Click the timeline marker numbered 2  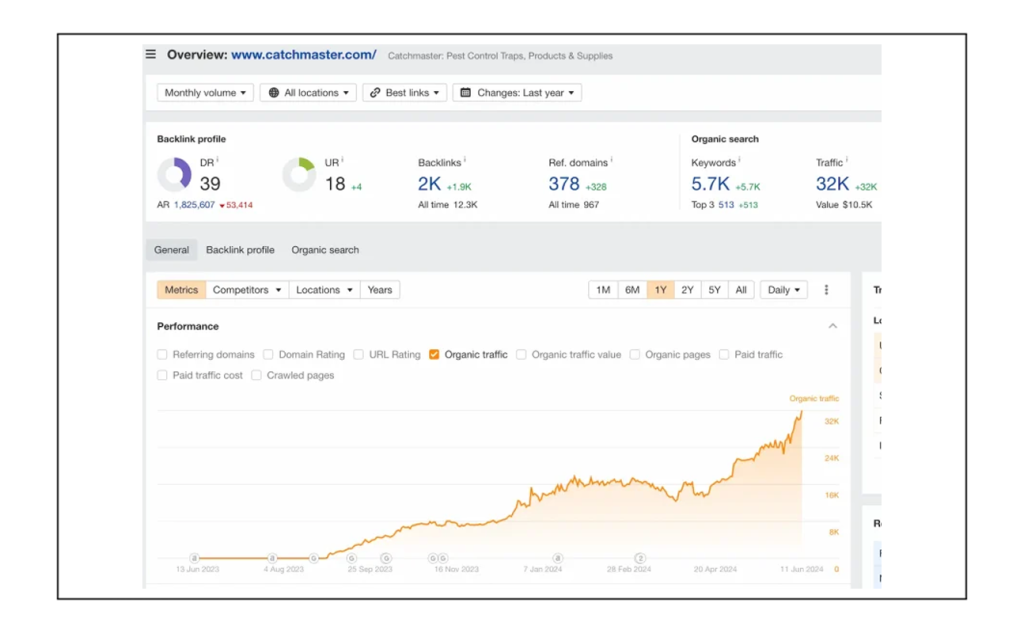641,558
